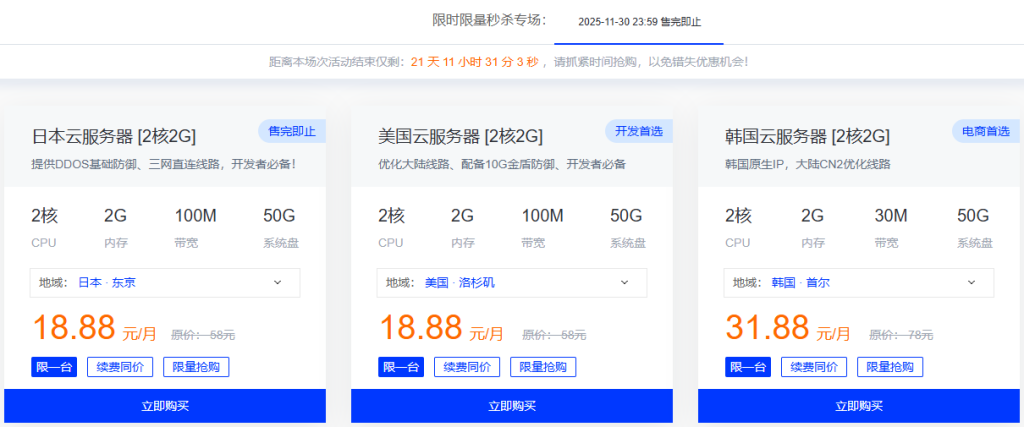Image resolution: width=1024 pixels, height=427 pixels.
Task: Click the 限一台 tag on the Japan server card
Action: click(54, 367)
